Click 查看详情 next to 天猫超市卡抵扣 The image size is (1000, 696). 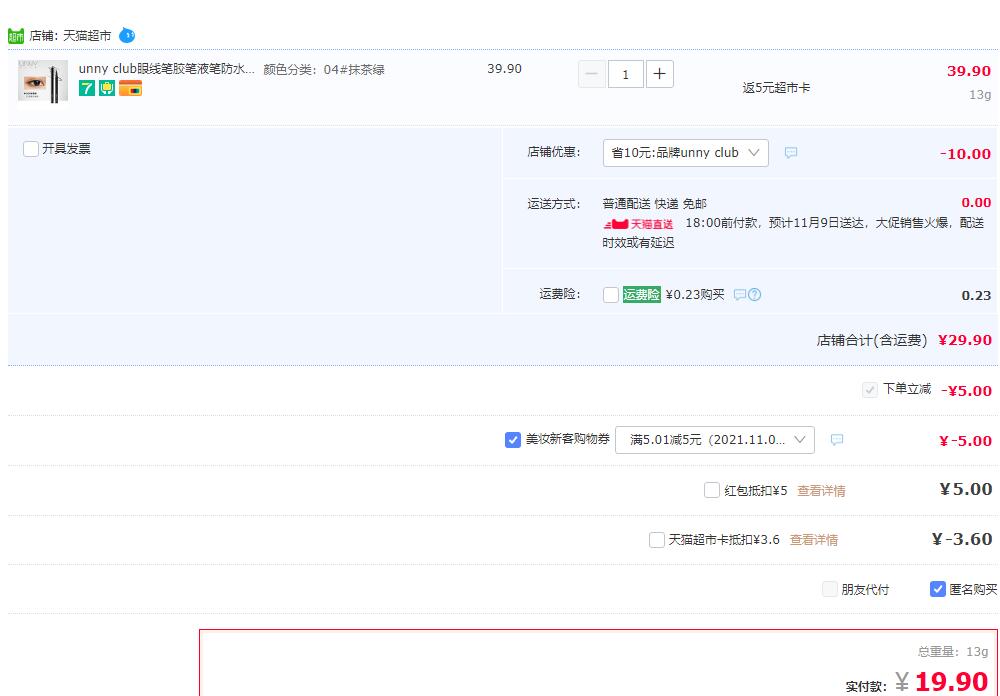point(814,540)
